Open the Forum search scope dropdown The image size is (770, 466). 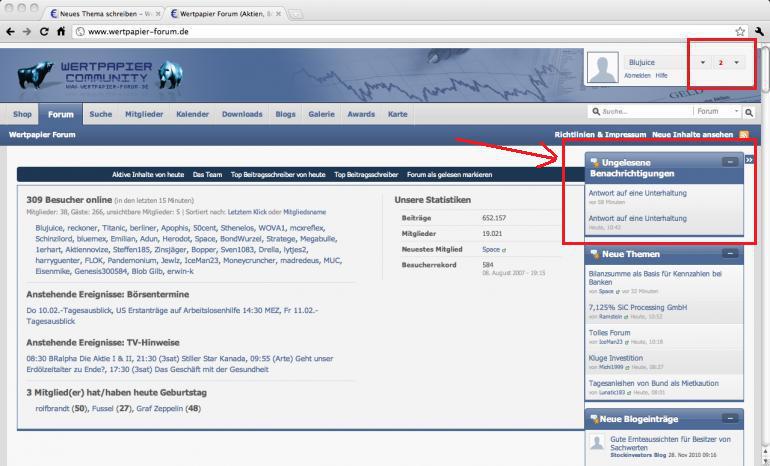pyautogui.click(x=717, y=111)
